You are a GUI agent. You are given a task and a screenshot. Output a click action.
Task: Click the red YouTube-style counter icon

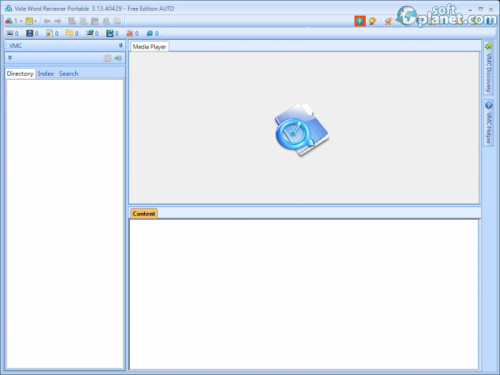pyautogui.click(x=130, y=33)
